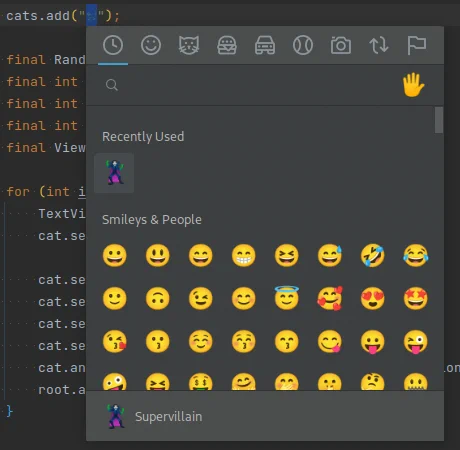Insert the grinning face with big eyes

pyautogui.click(x=158, y=256)
